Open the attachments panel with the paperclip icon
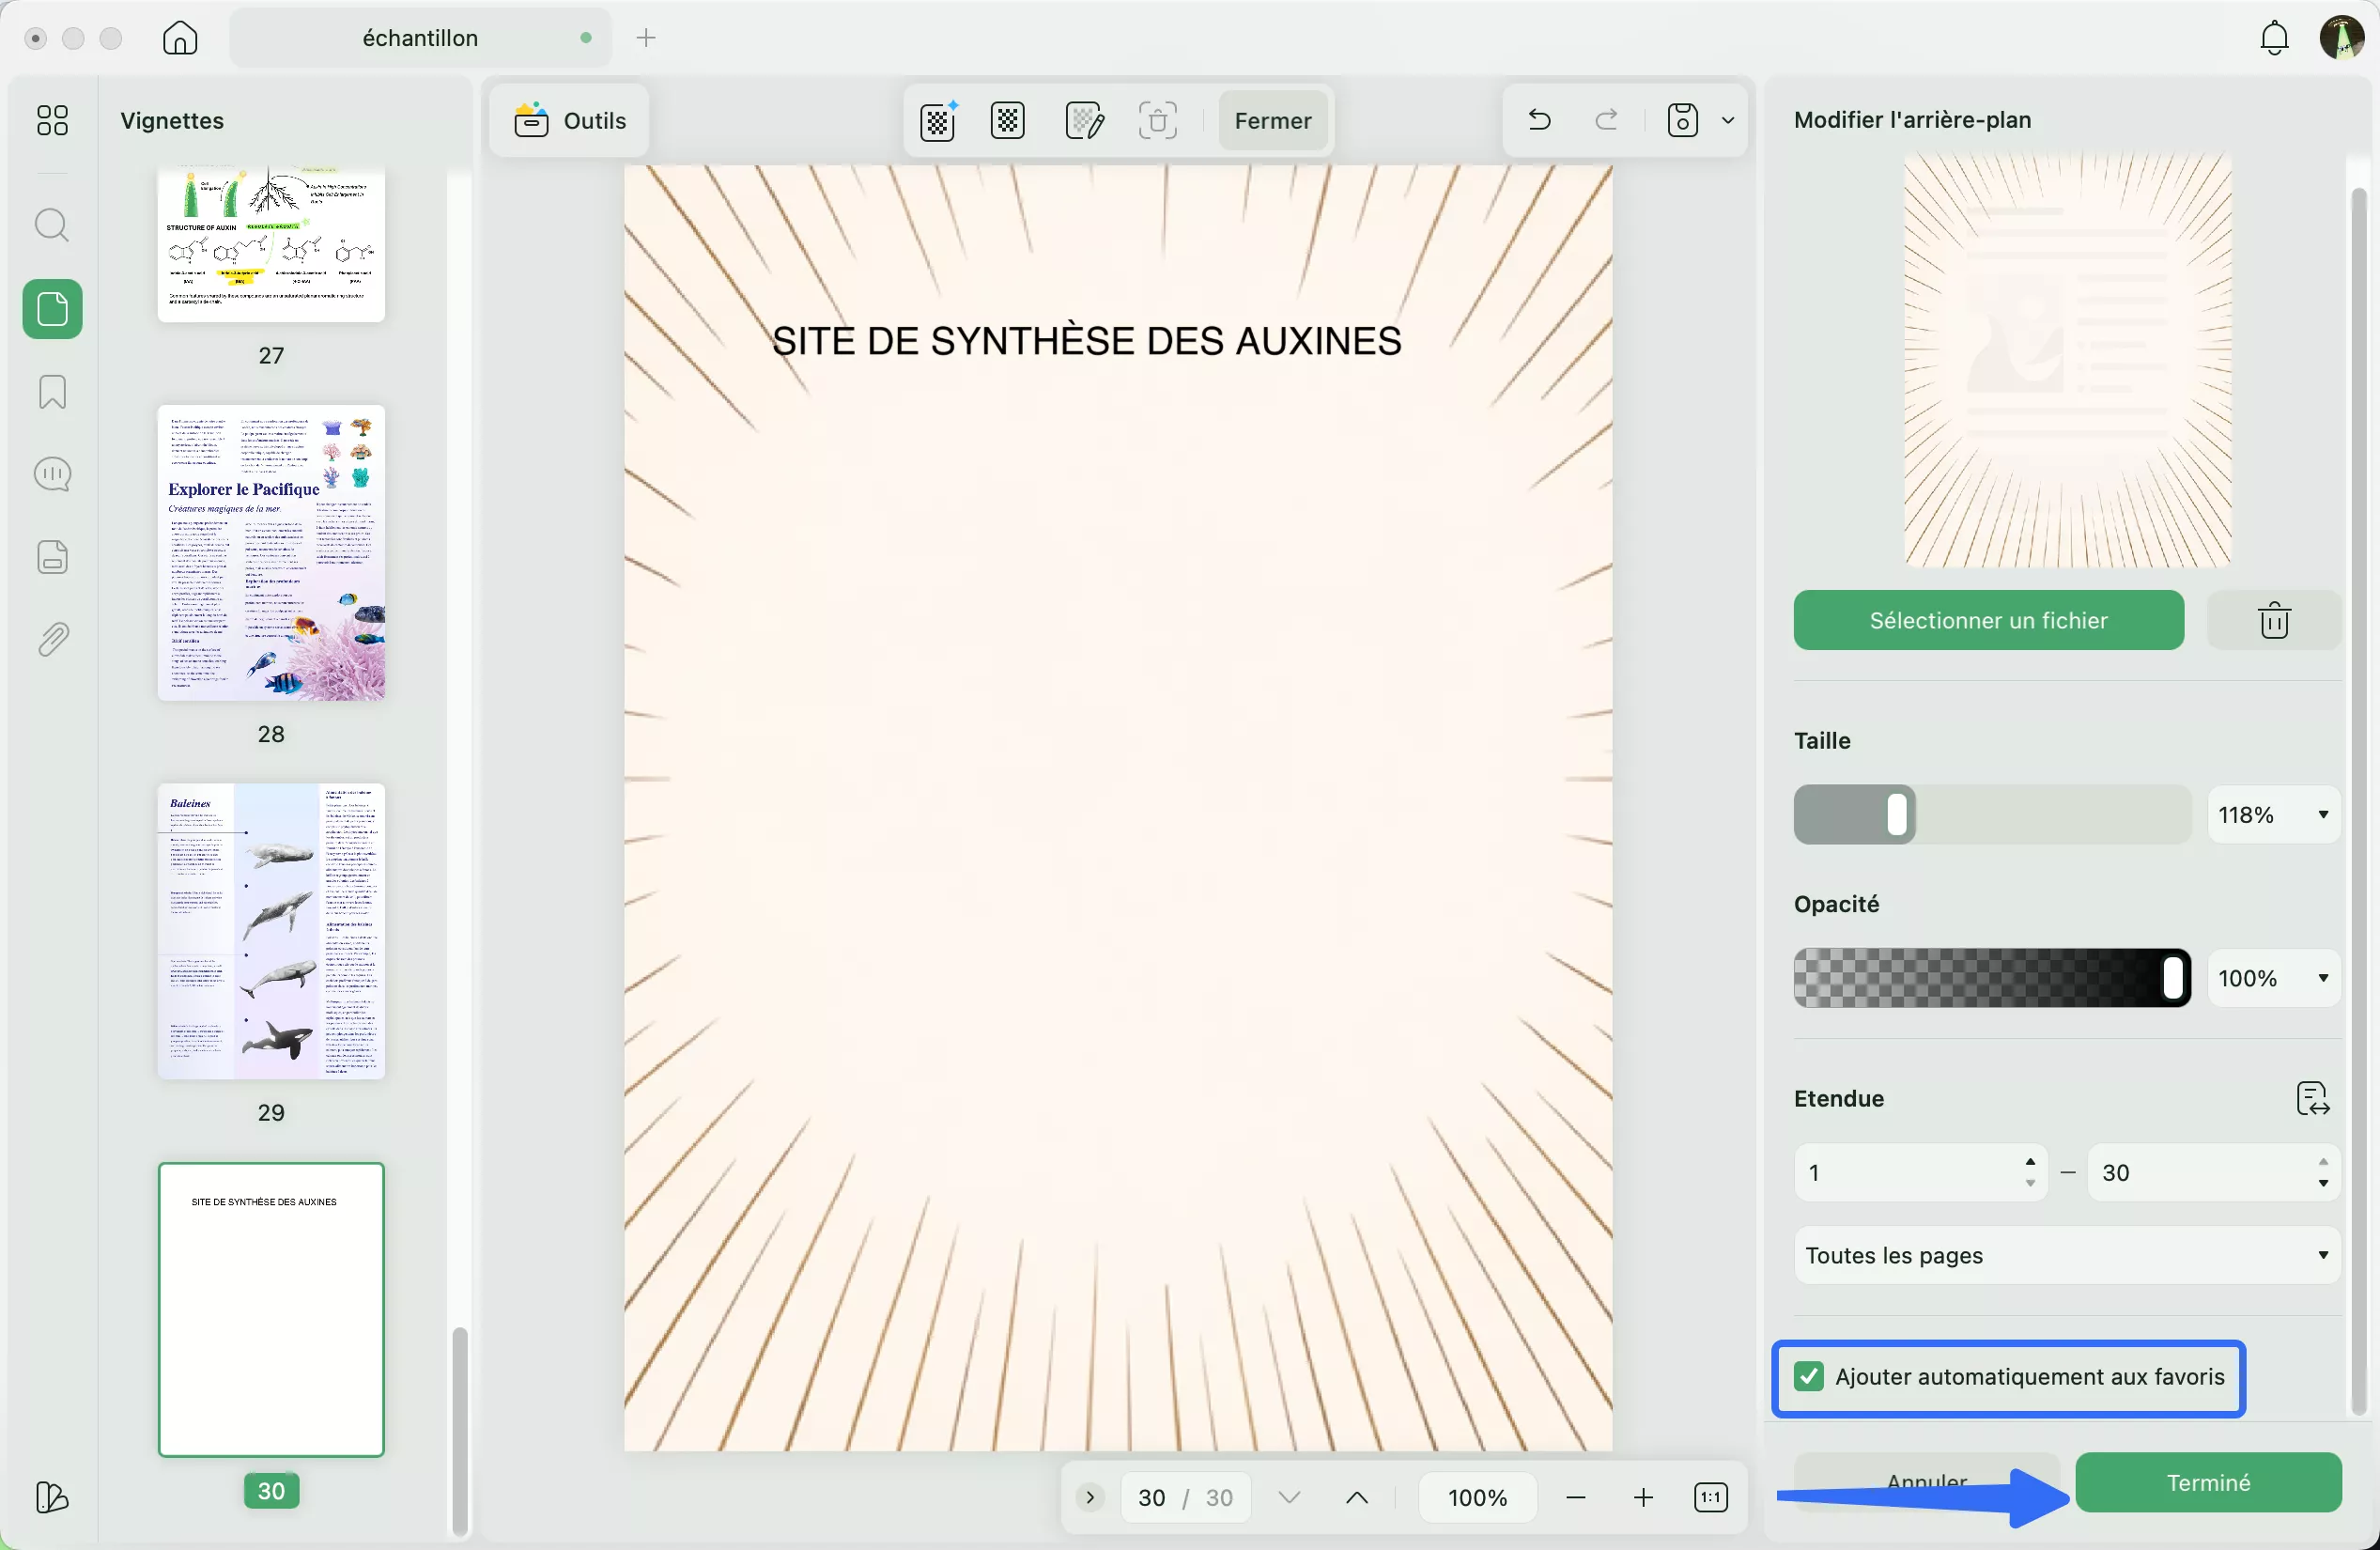 pos(52,639)
